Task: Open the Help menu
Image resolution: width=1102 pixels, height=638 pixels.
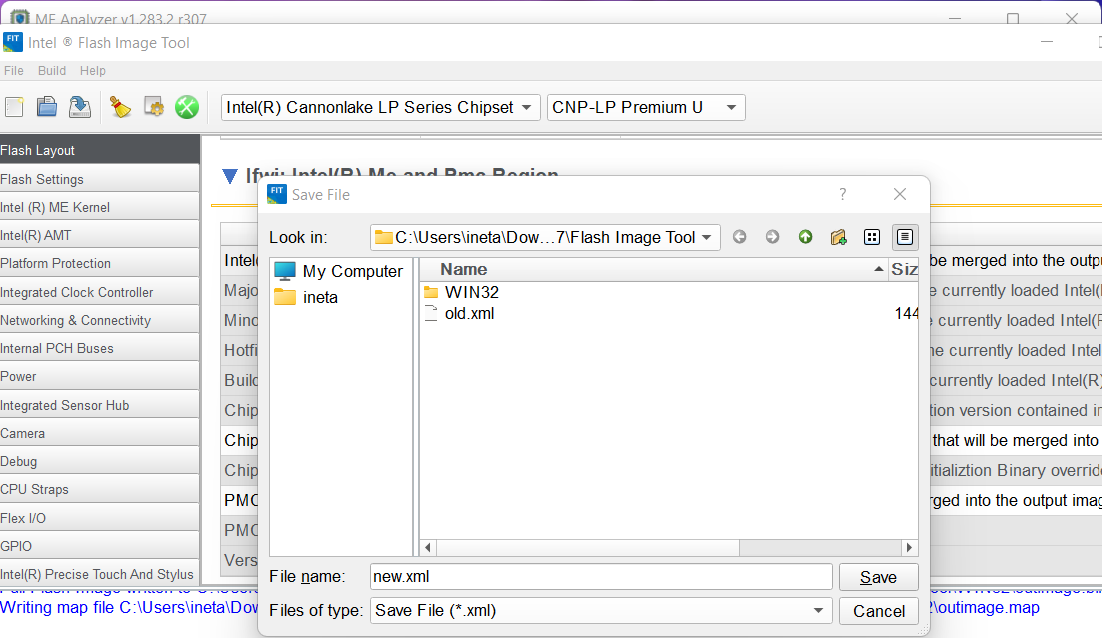Action: [92, 70]
